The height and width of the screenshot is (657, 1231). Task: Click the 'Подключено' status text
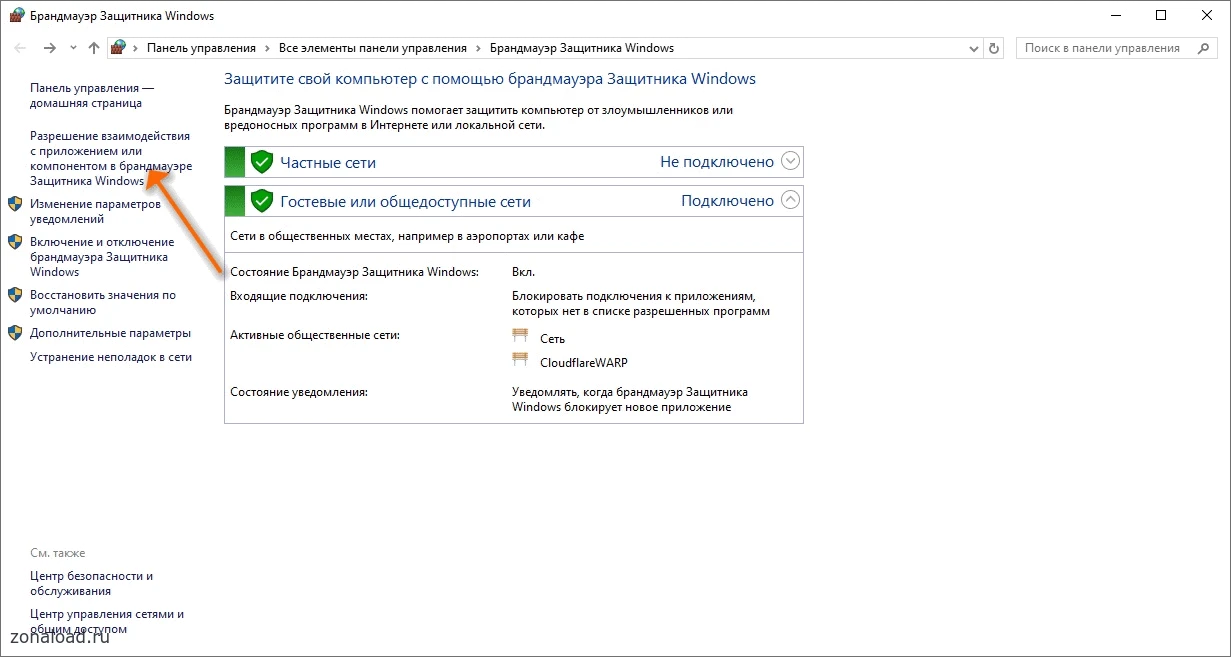[728, 200]
